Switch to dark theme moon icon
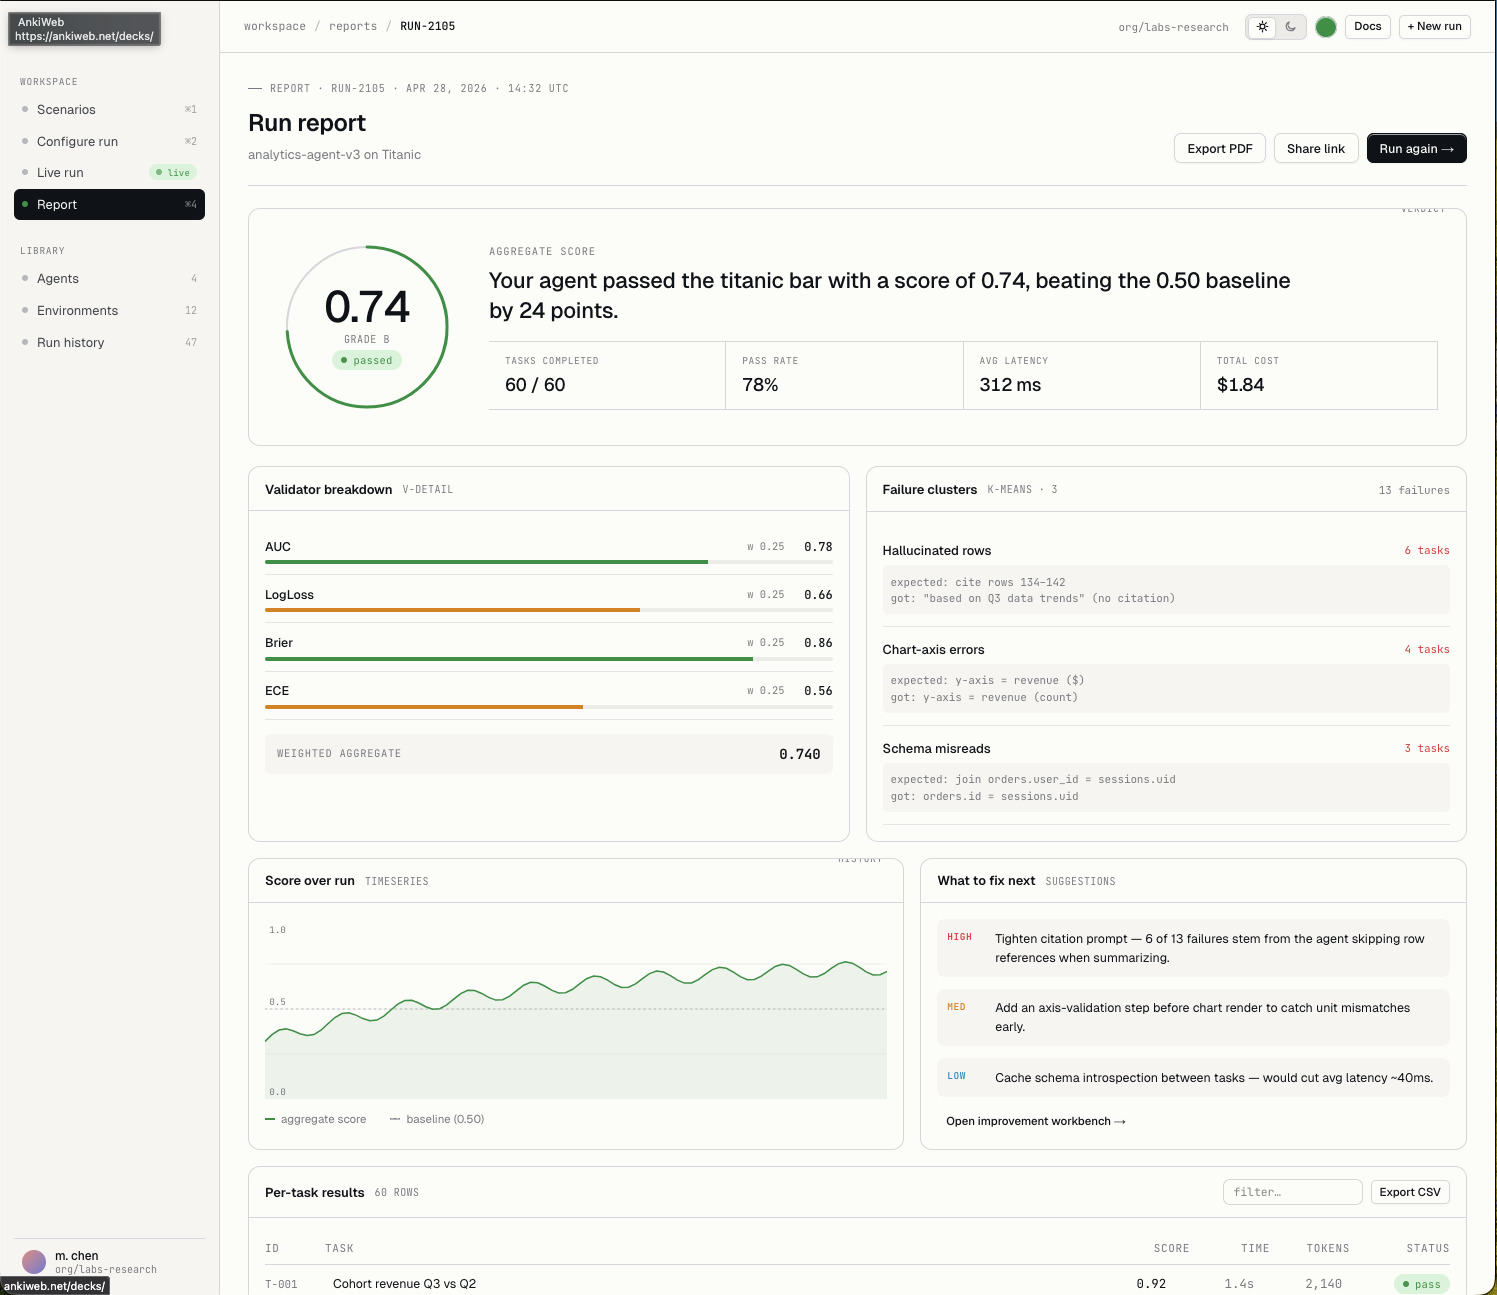The height and width of the screenshot is (1295, 1497). pyautogui.click(x=1291, y=27)
